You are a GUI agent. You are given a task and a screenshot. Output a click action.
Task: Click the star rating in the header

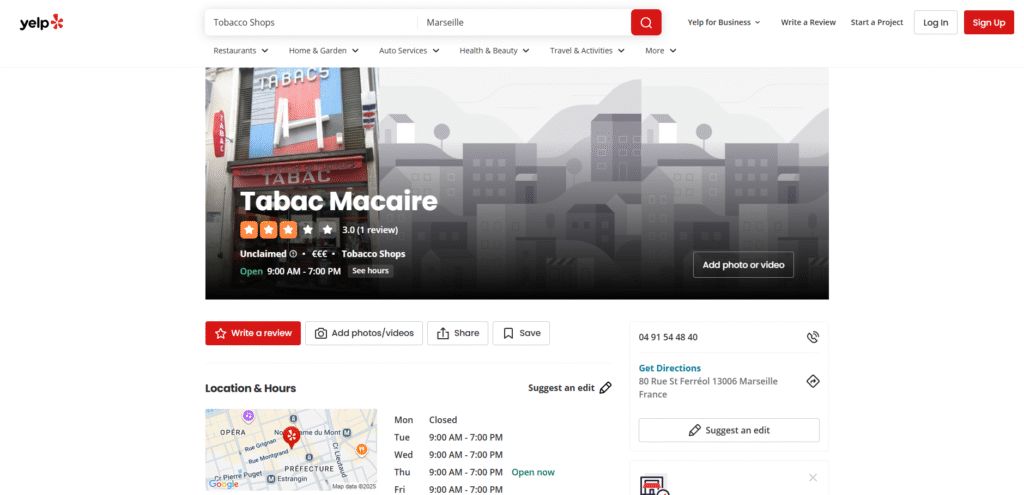pos(289,230)
